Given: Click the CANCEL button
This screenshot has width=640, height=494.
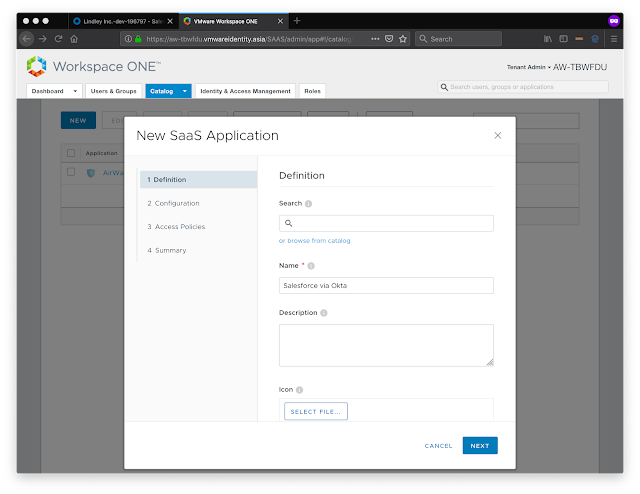Looking at the screenshot, I should coord(438,446).
